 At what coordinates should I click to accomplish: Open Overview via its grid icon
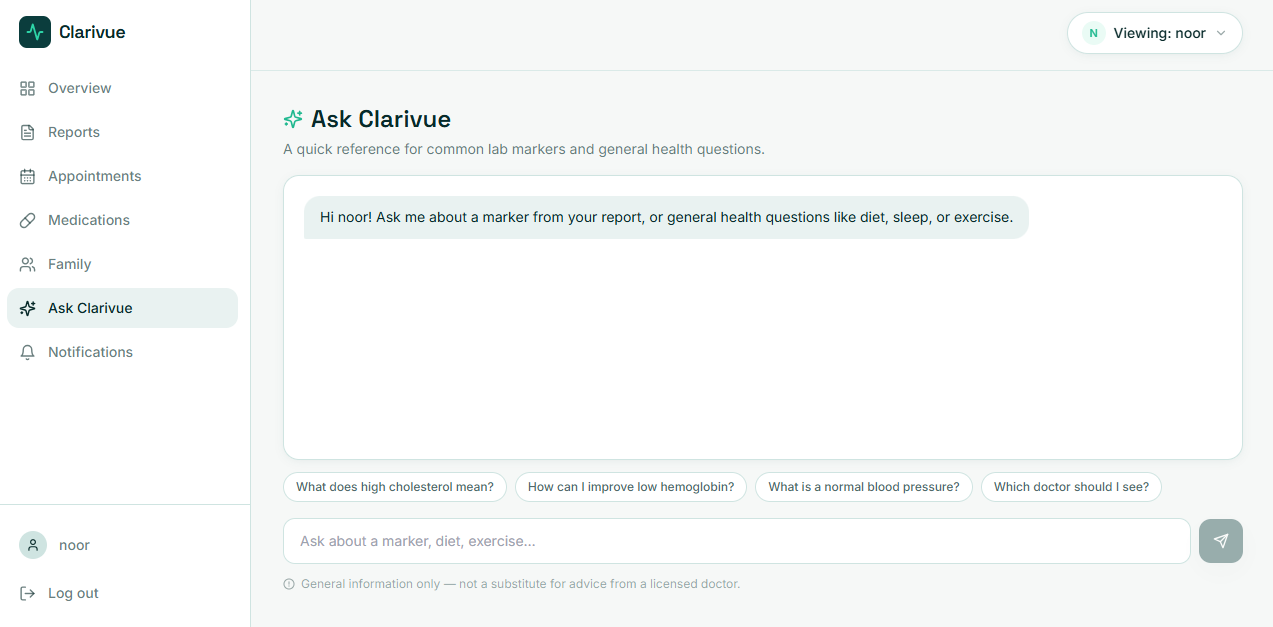pyautogui.click(x=28, y=88)
